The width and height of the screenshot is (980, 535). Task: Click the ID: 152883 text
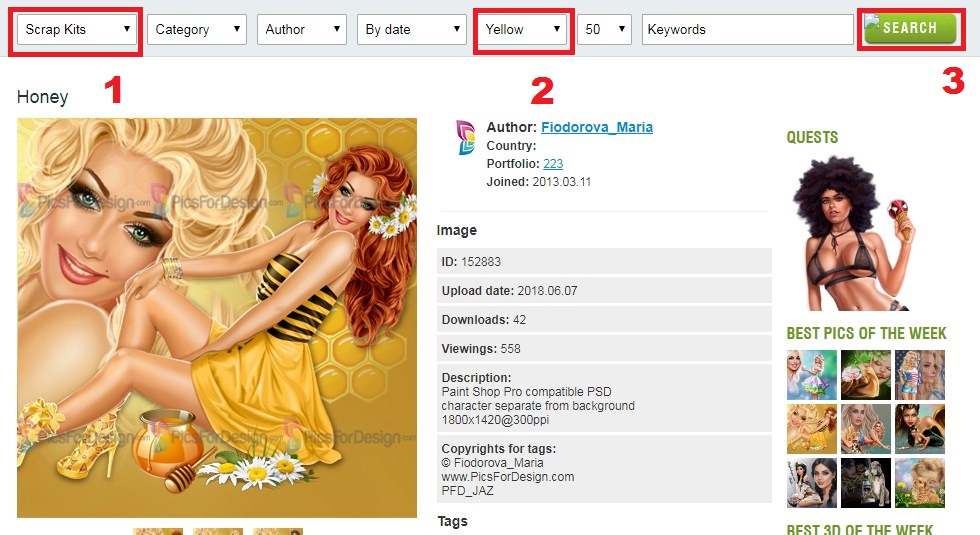pos(471,262)
